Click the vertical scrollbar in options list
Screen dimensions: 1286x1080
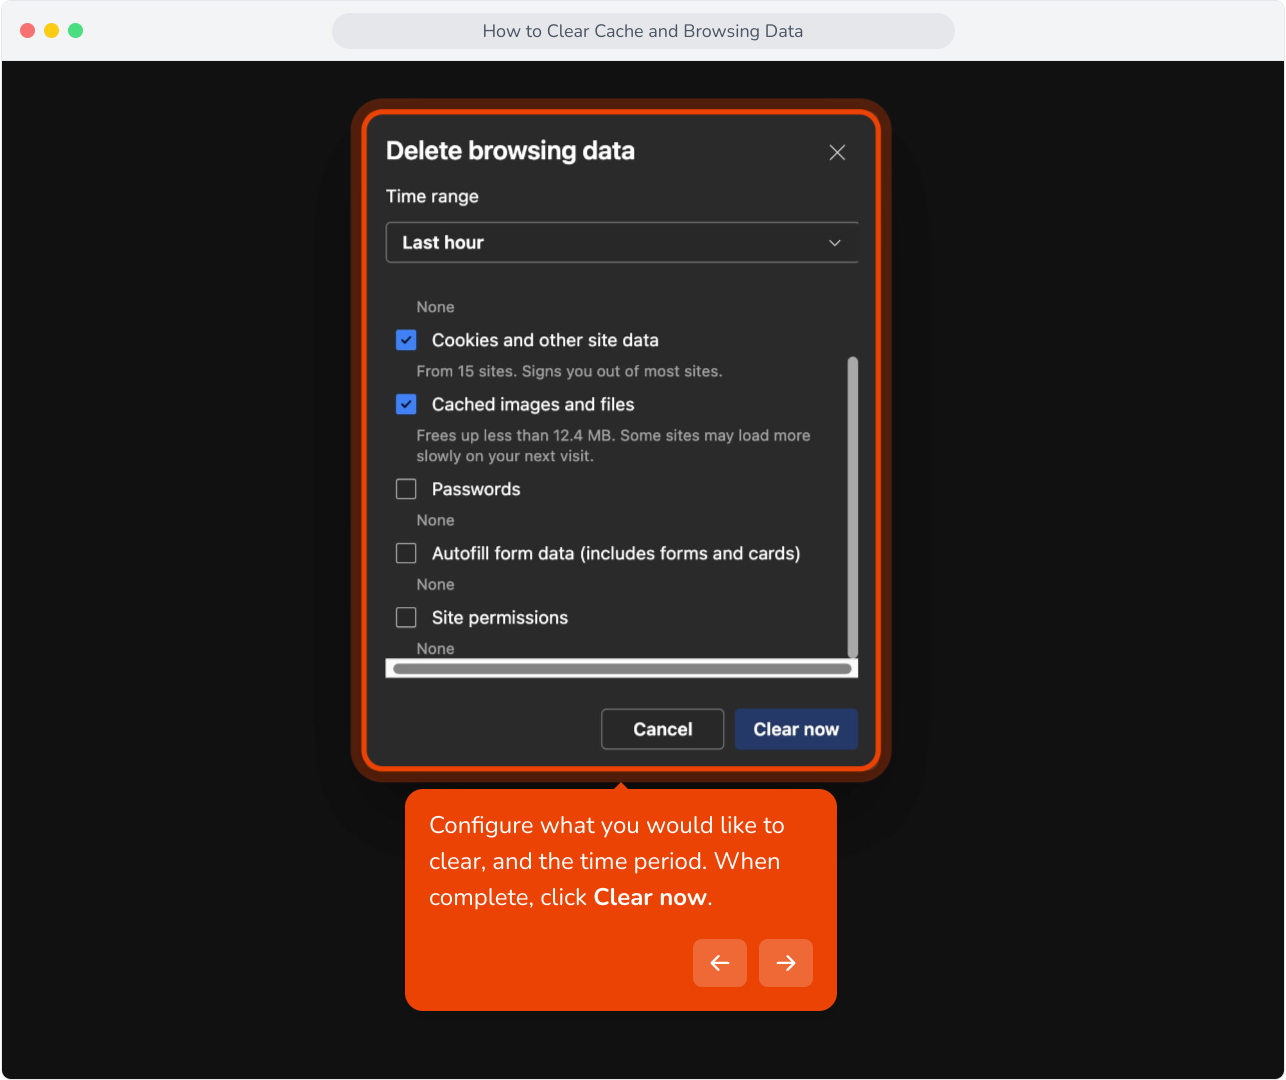853,506
